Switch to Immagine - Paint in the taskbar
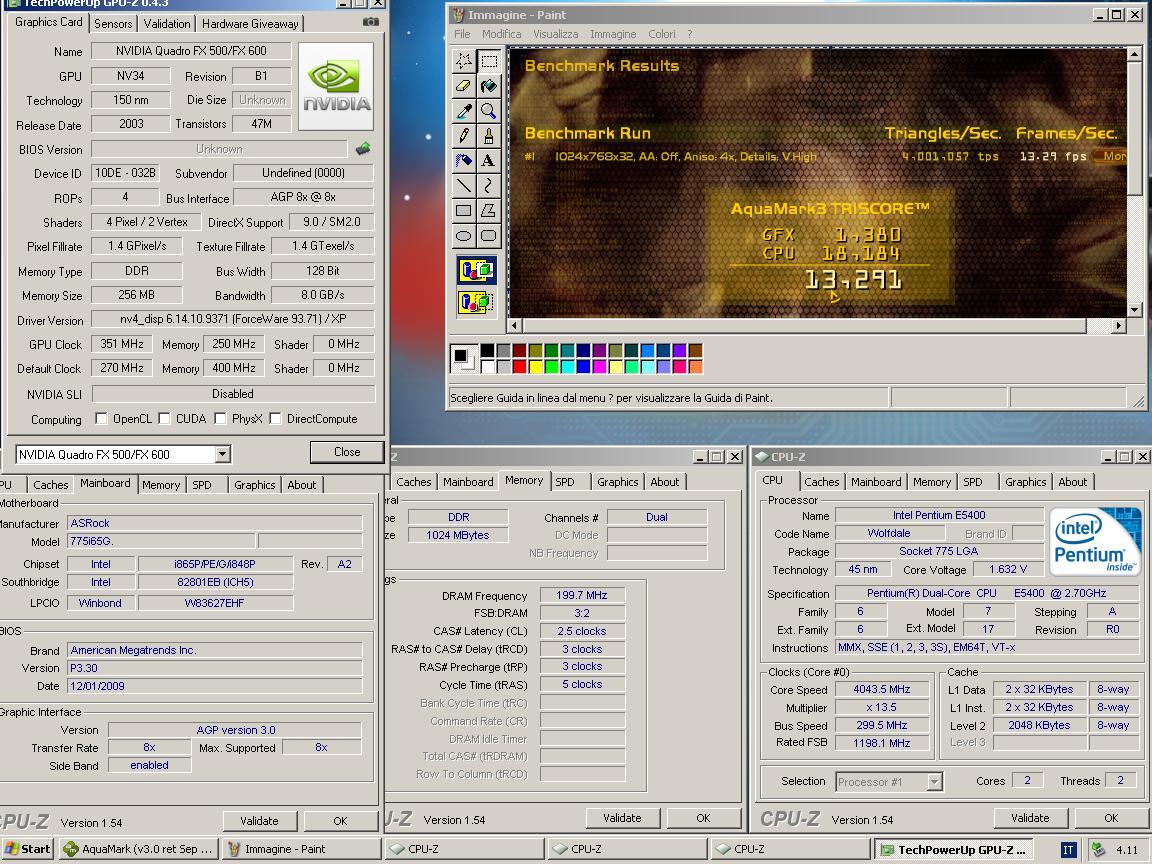 point(301,849)
